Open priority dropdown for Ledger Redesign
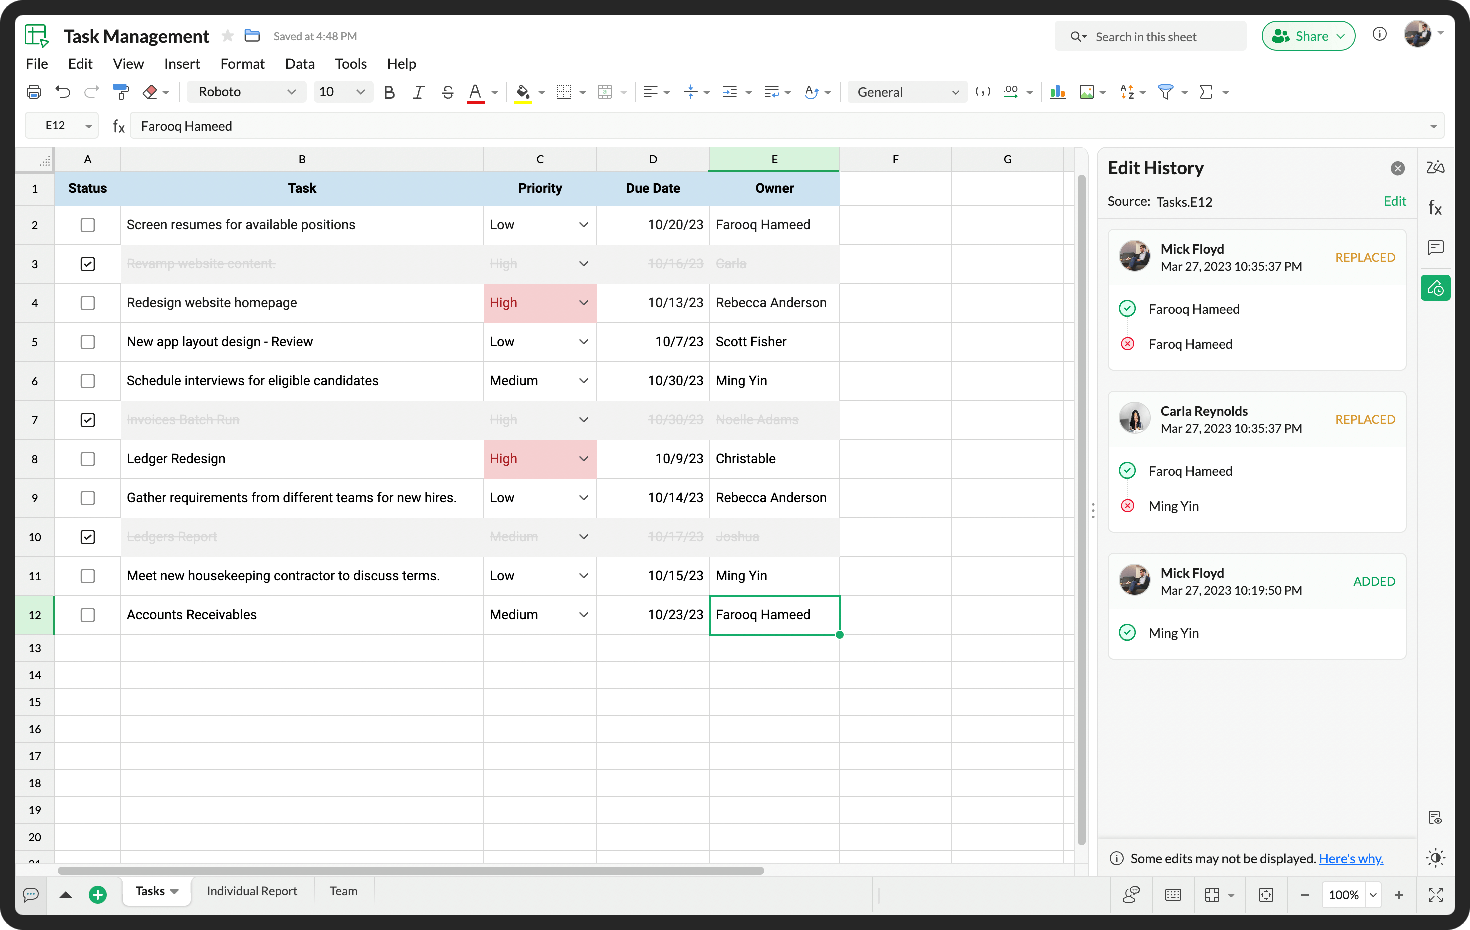Viewport: 1470px width, 930px height. 583,459
